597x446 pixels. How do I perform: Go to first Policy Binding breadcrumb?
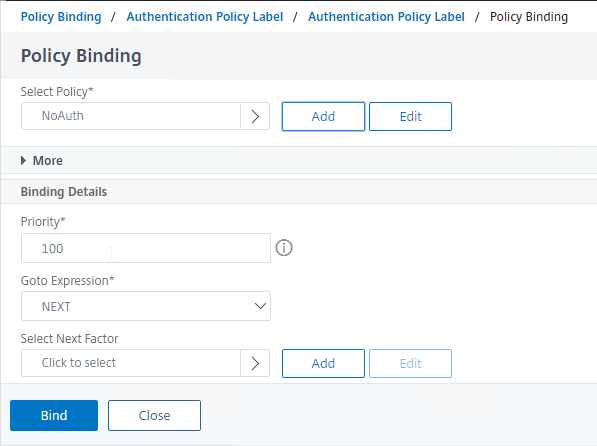[61, 17]
